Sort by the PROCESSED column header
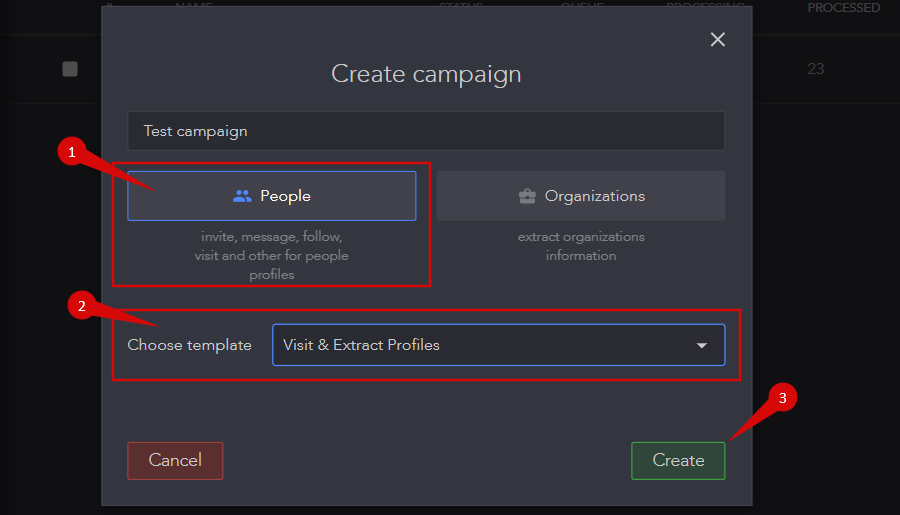The width and height of the screenshot is (900, 515). coord(843,8)
